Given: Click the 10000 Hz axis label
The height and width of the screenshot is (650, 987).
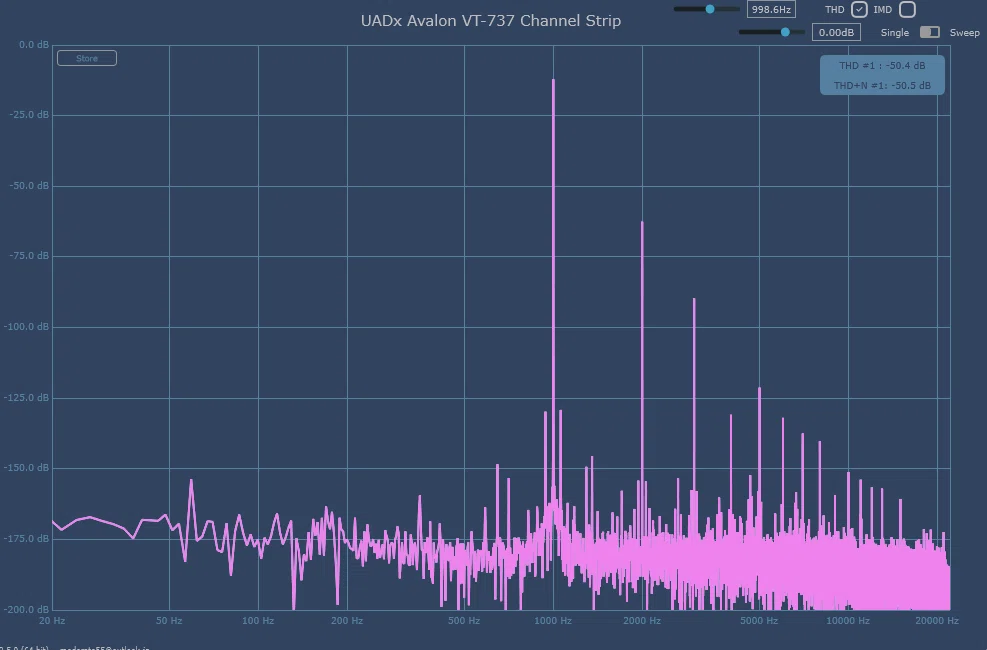Looking at the screenshot, I should 848,620.
